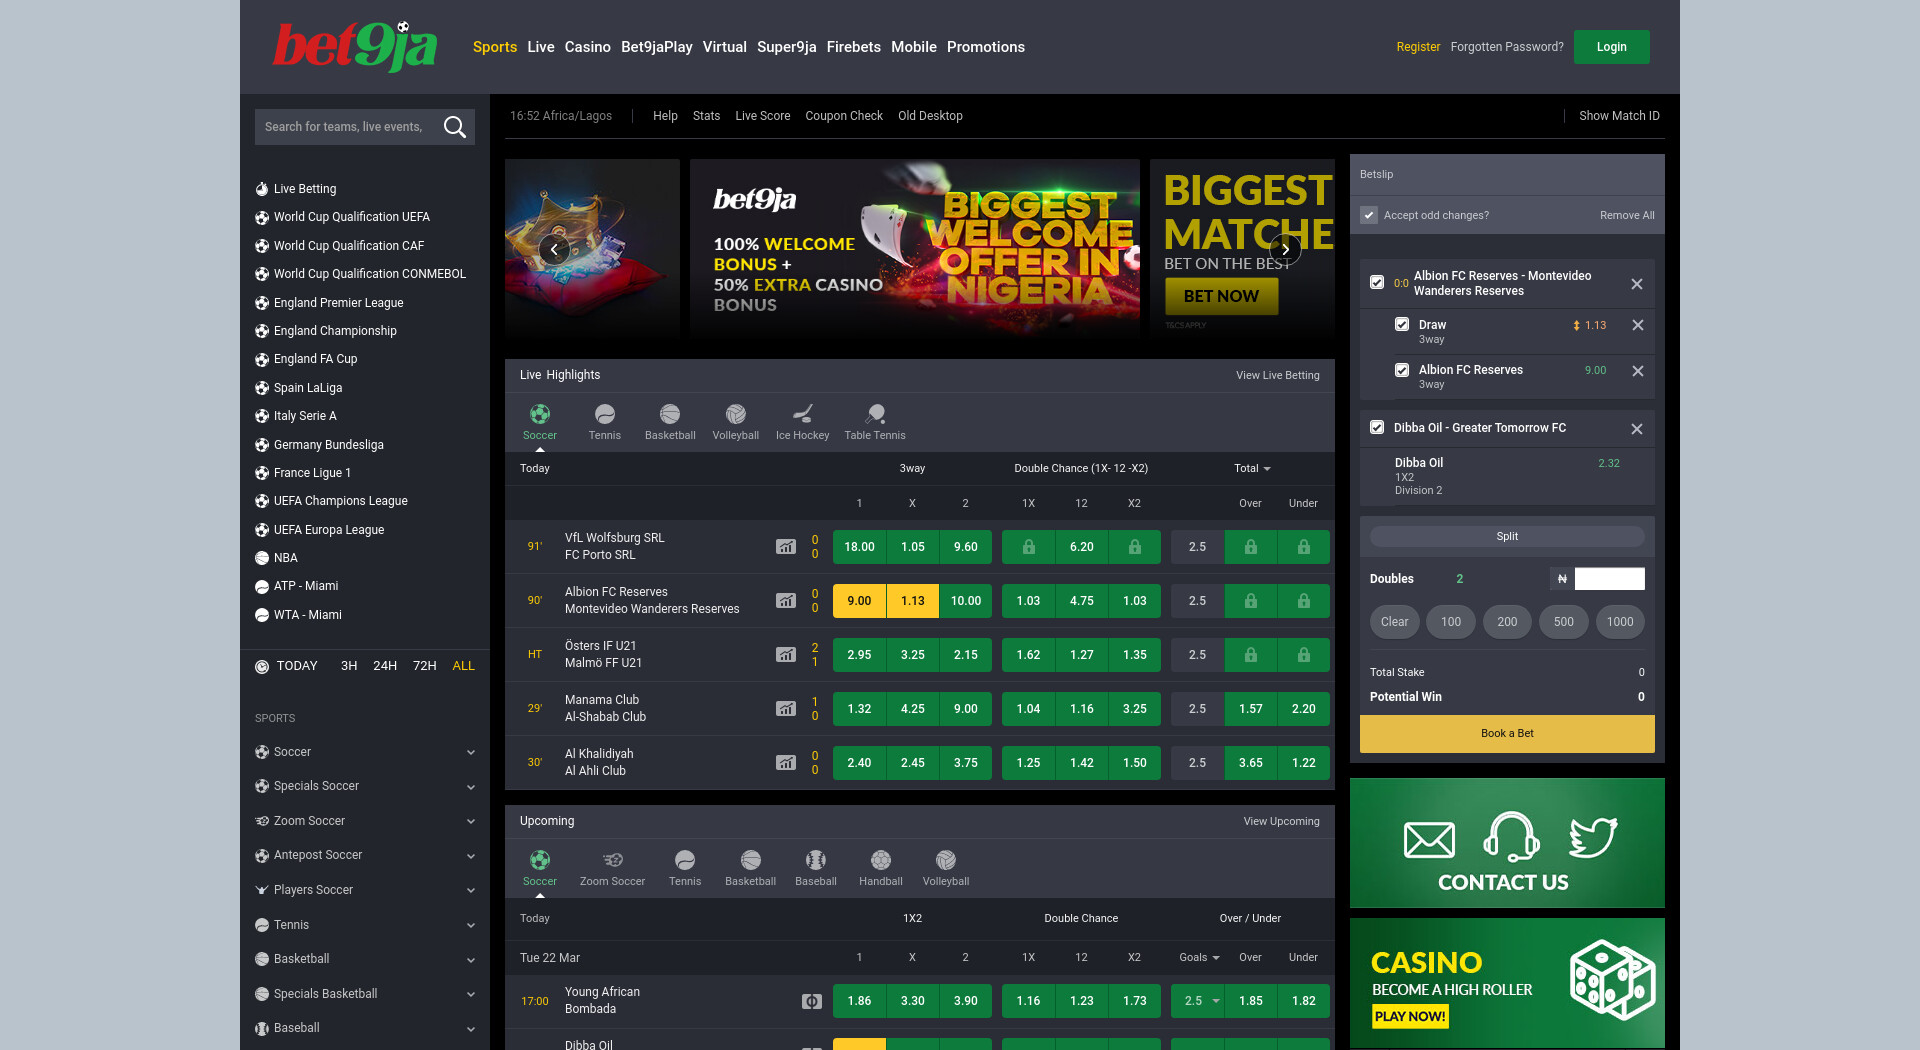Go to previous banner slide
Image resolution: width=1920 pixels, height=1050 pixels.
click(x=554, y=249)
